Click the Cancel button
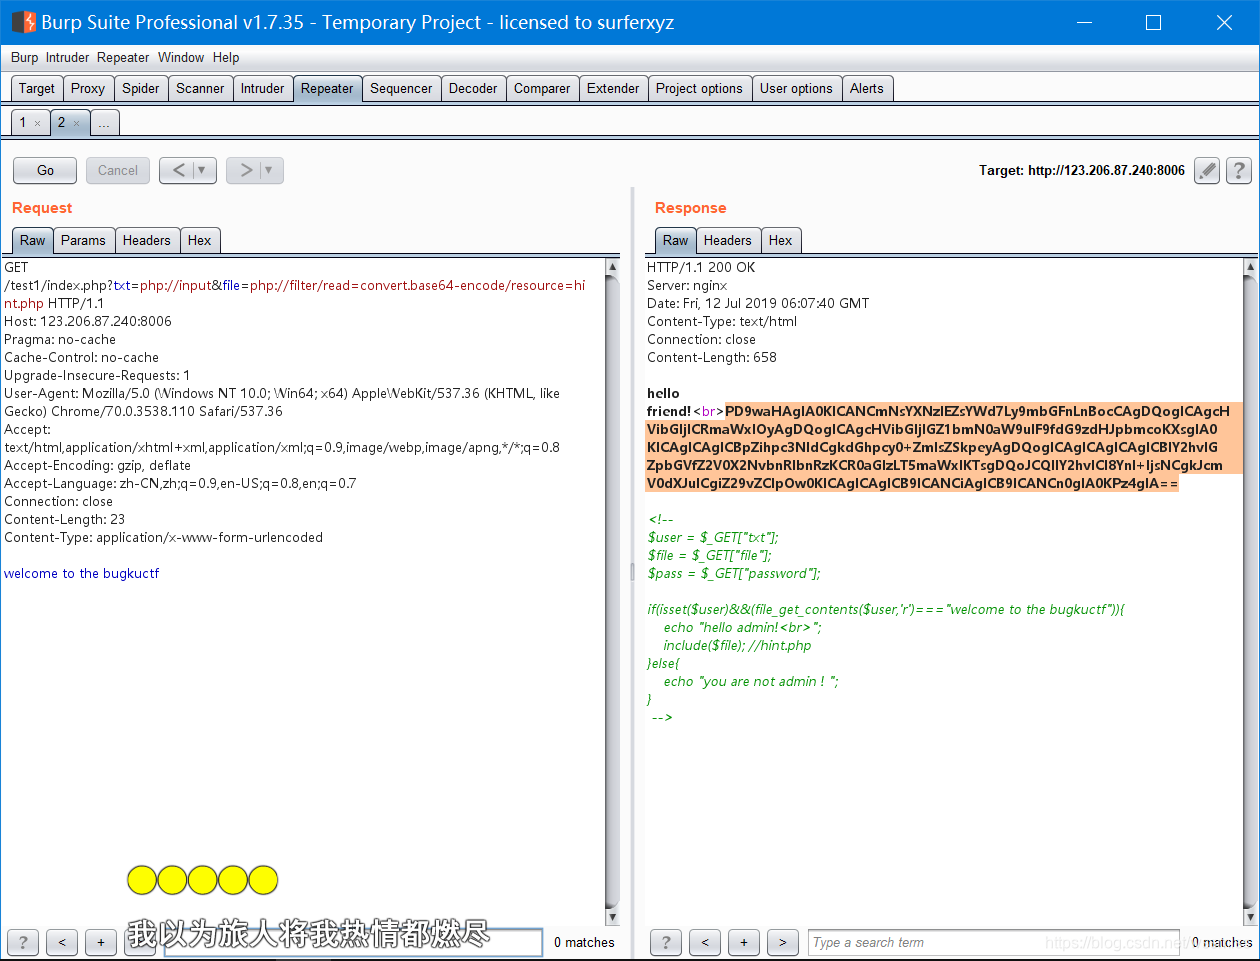The width and height of the screenshot is (1260, 961). point(118,170)
